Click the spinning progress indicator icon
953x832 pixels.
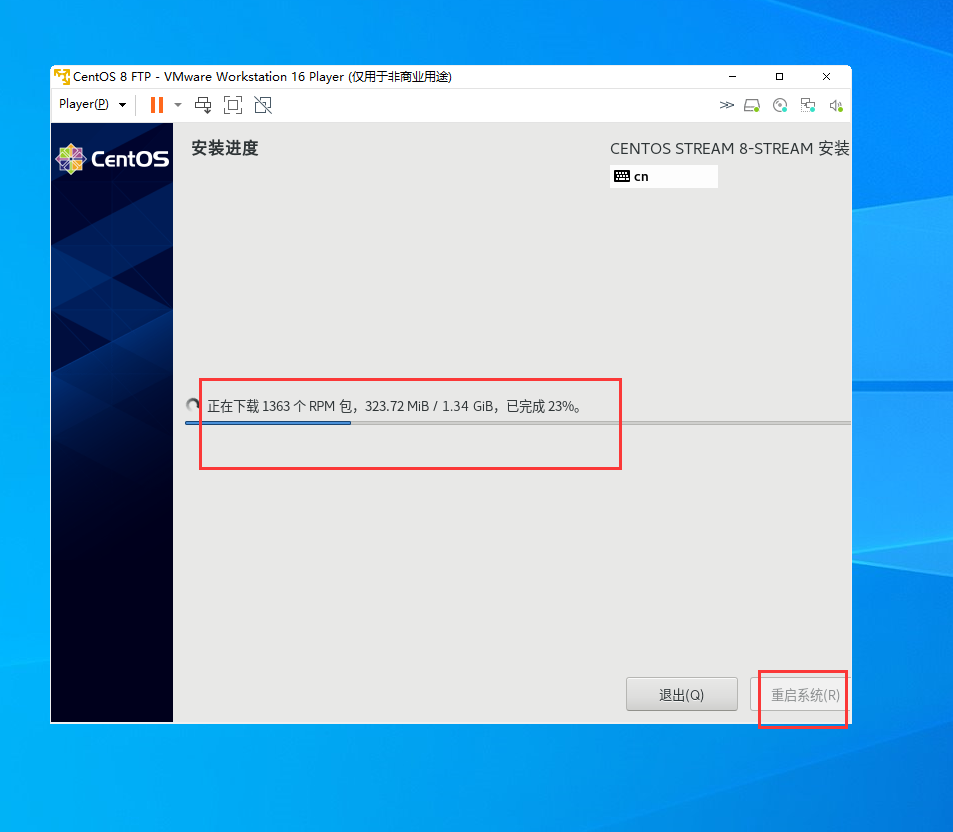(193, 405)
